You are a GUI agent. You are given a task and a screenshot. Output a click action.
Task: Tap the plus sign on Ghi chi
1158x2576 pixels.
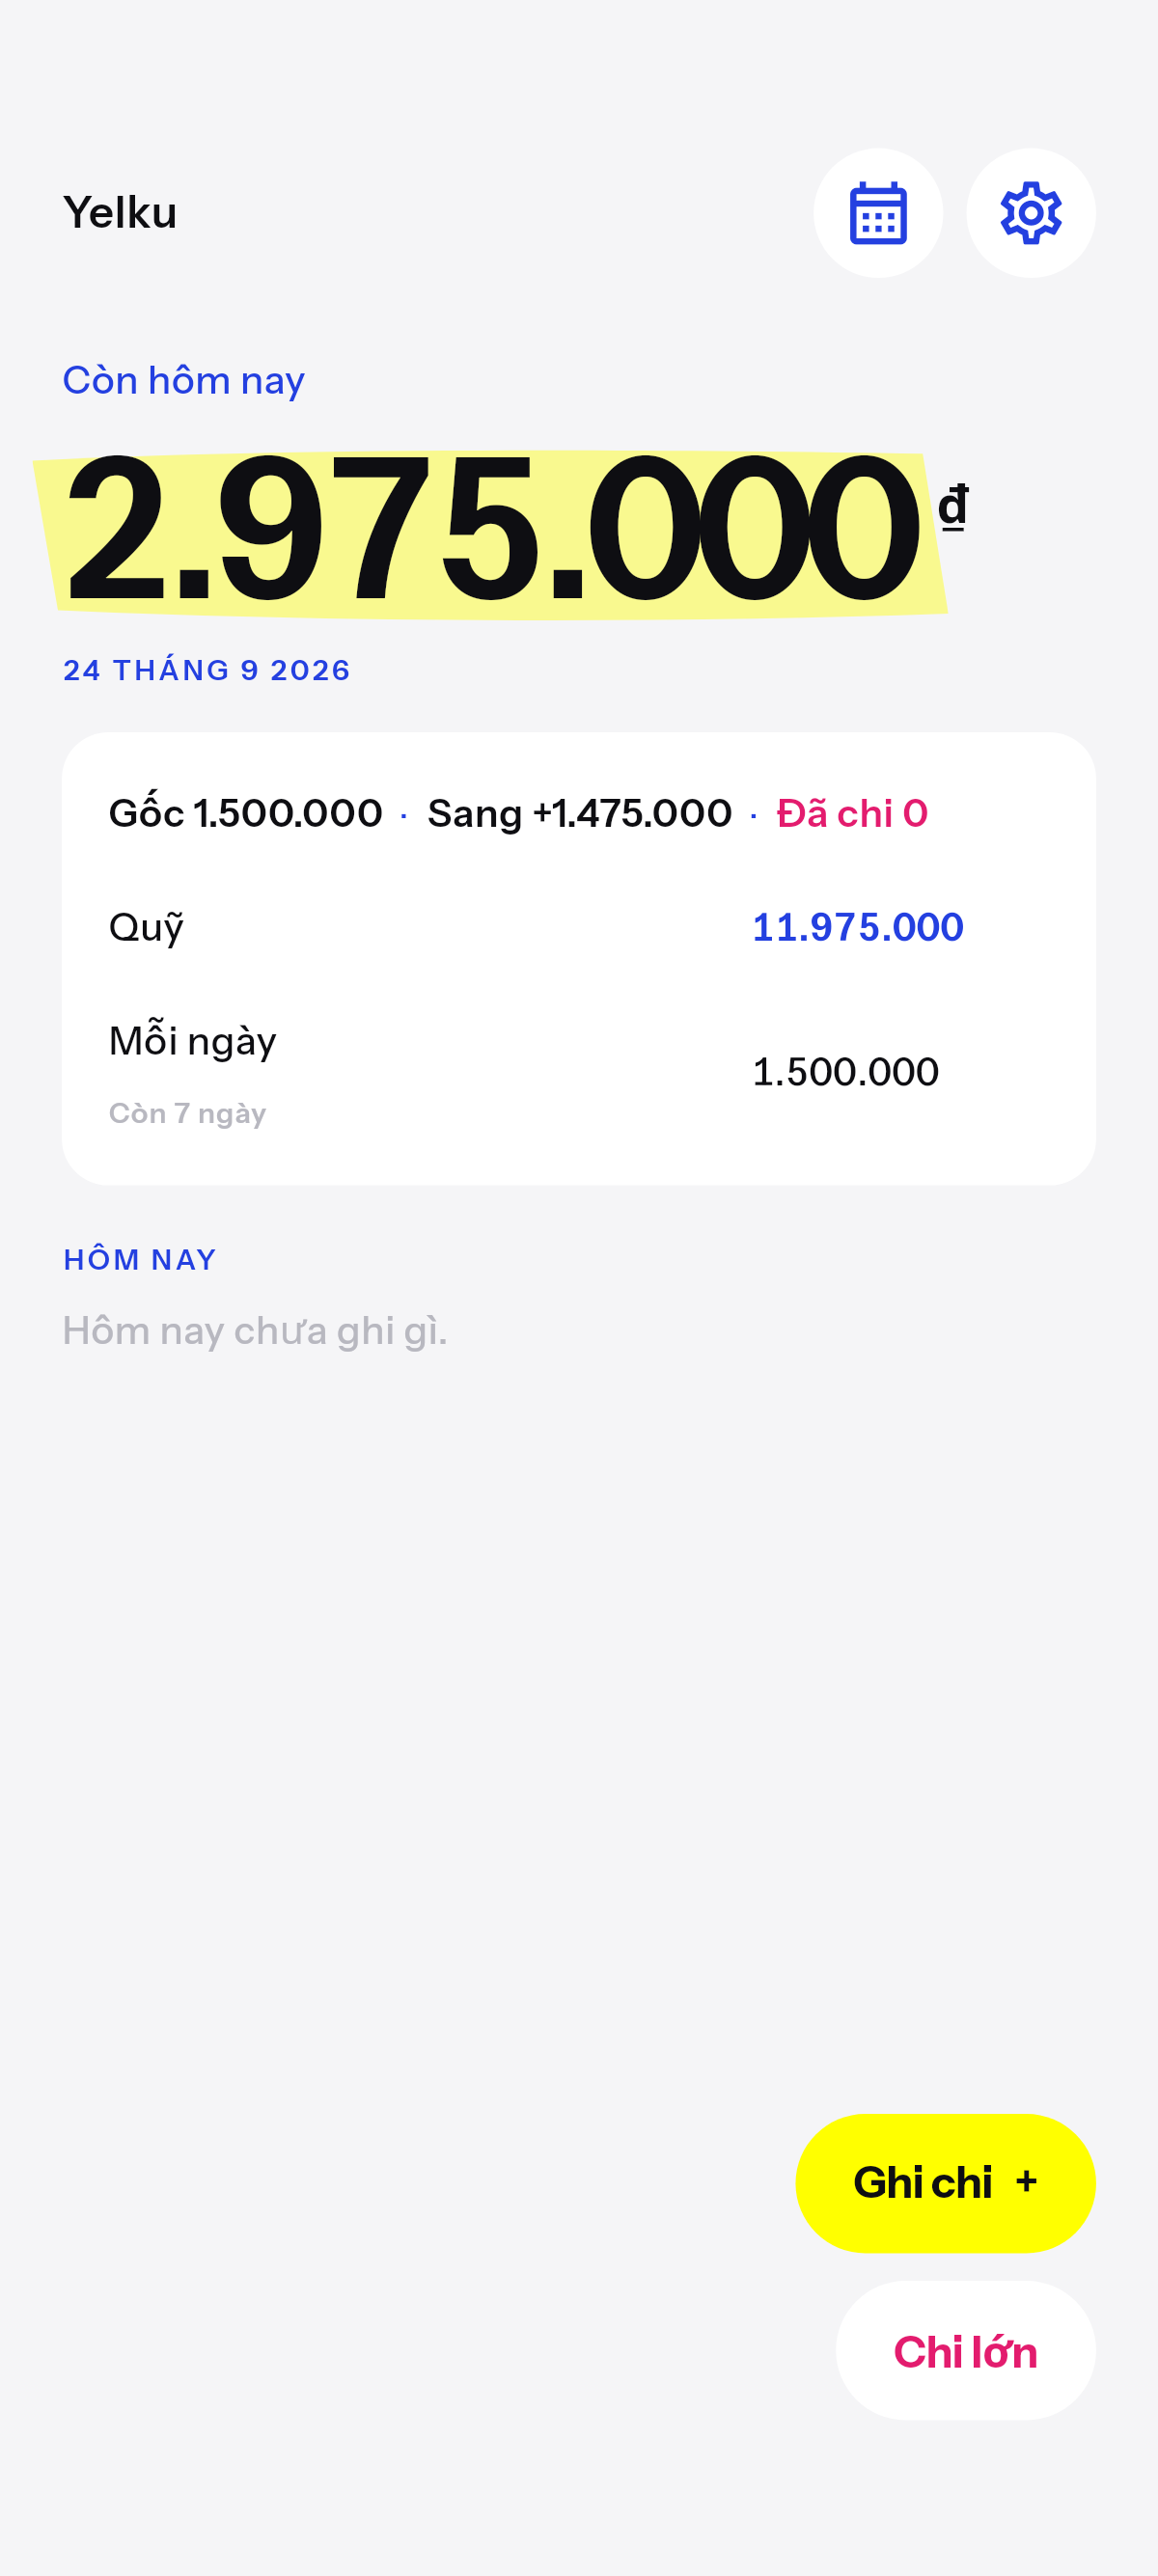click(1026, 2182)
